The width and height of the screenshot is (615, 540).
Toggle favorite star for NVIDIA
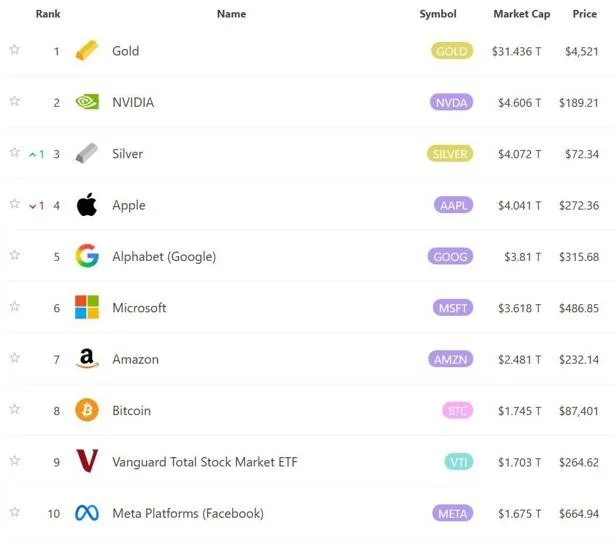pos(14,101)
